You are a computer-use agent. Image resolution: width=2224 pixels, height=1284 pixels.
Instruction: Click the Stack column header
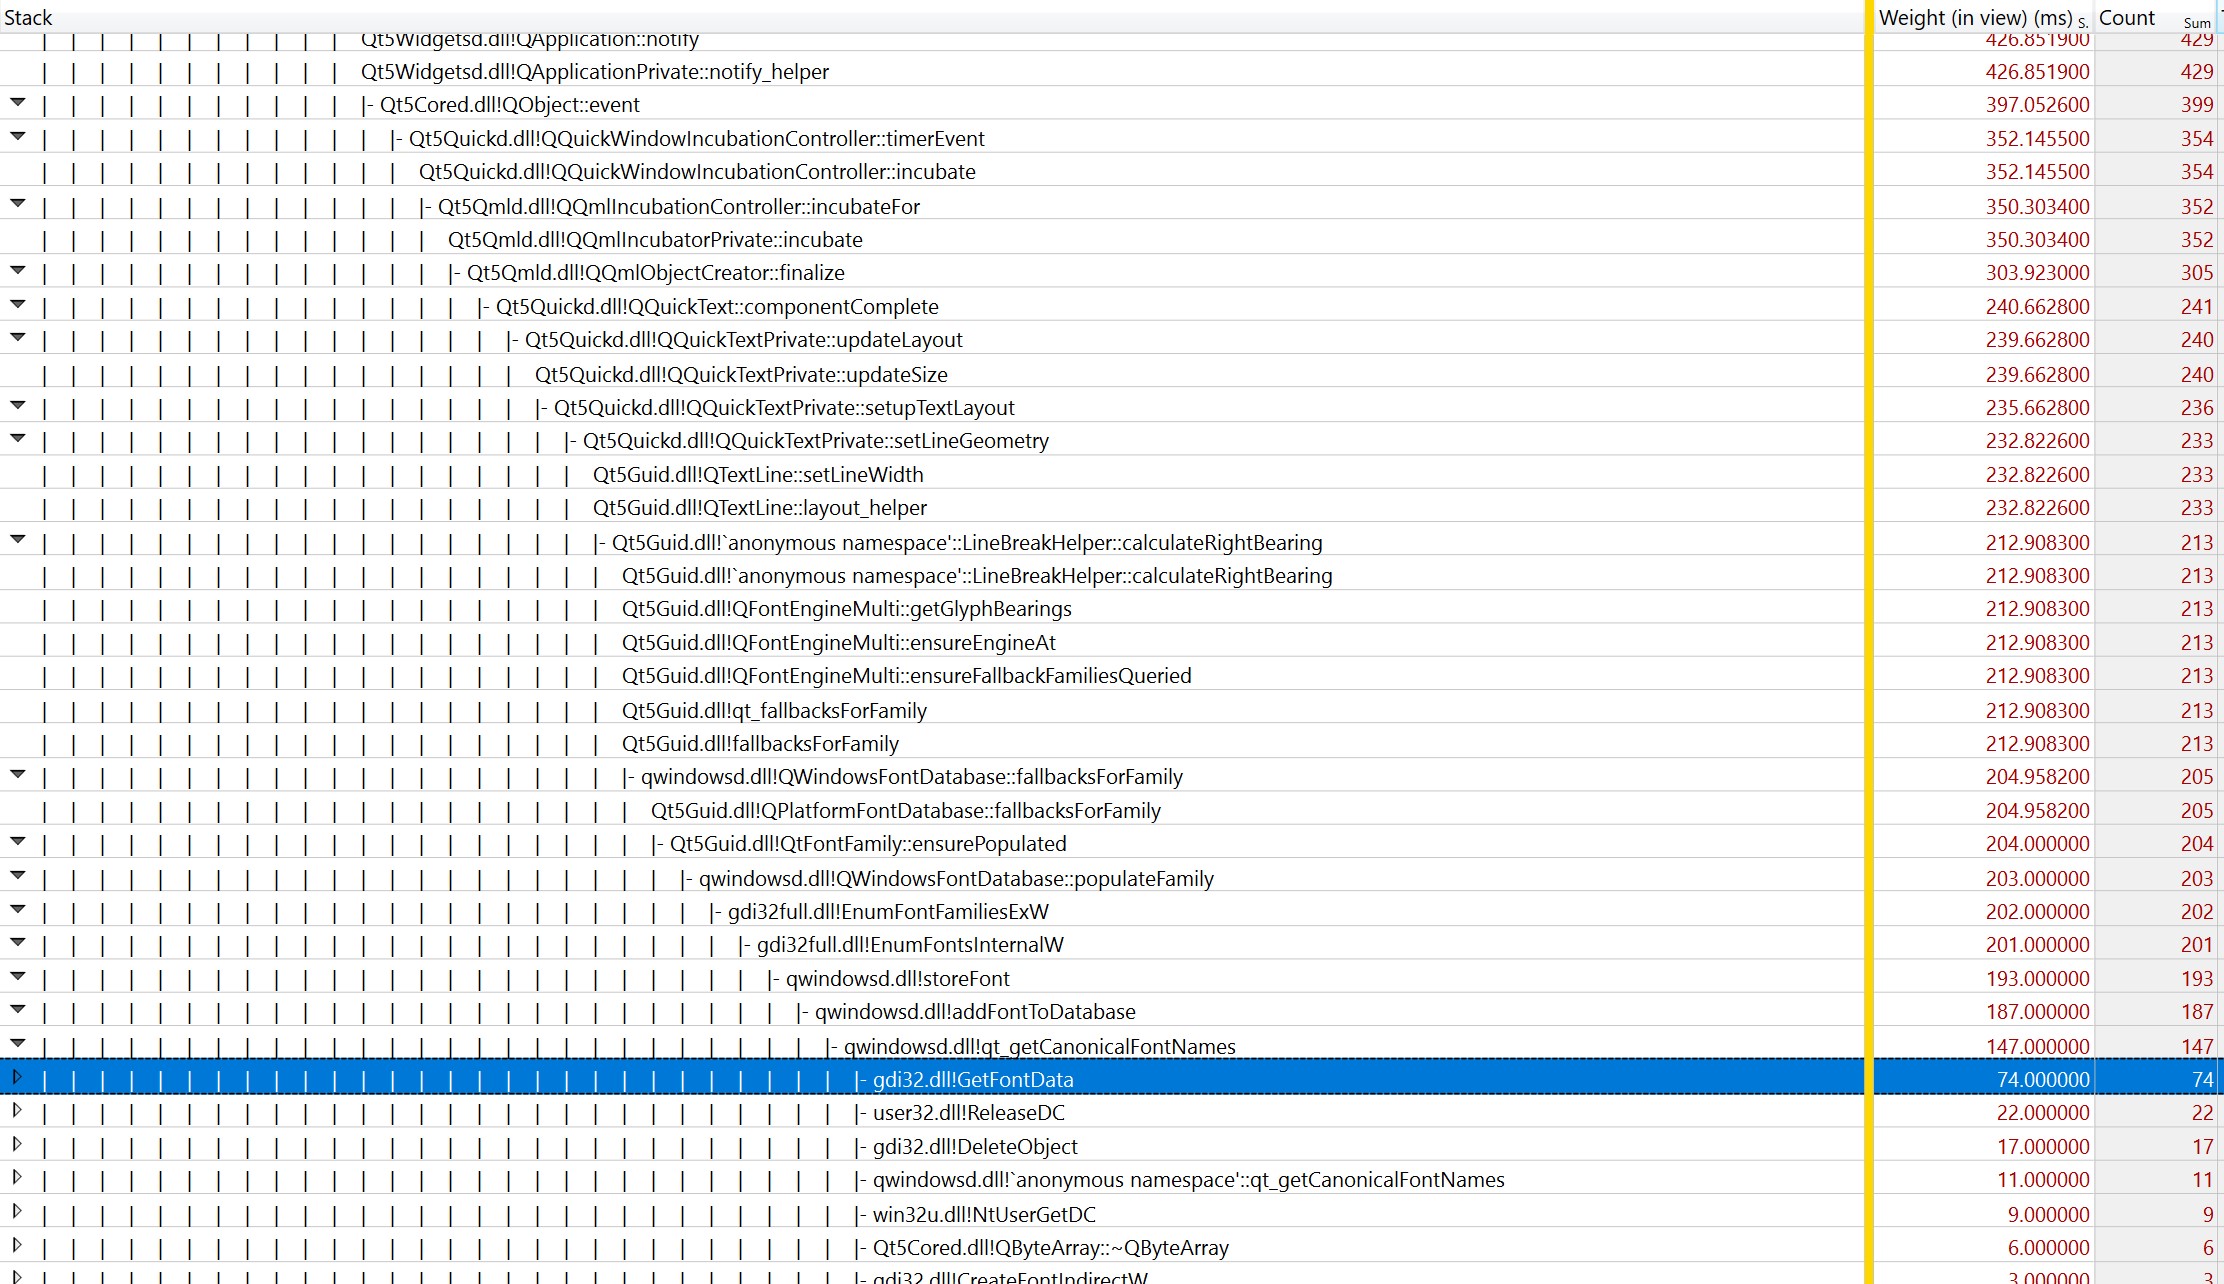[28, 17]
